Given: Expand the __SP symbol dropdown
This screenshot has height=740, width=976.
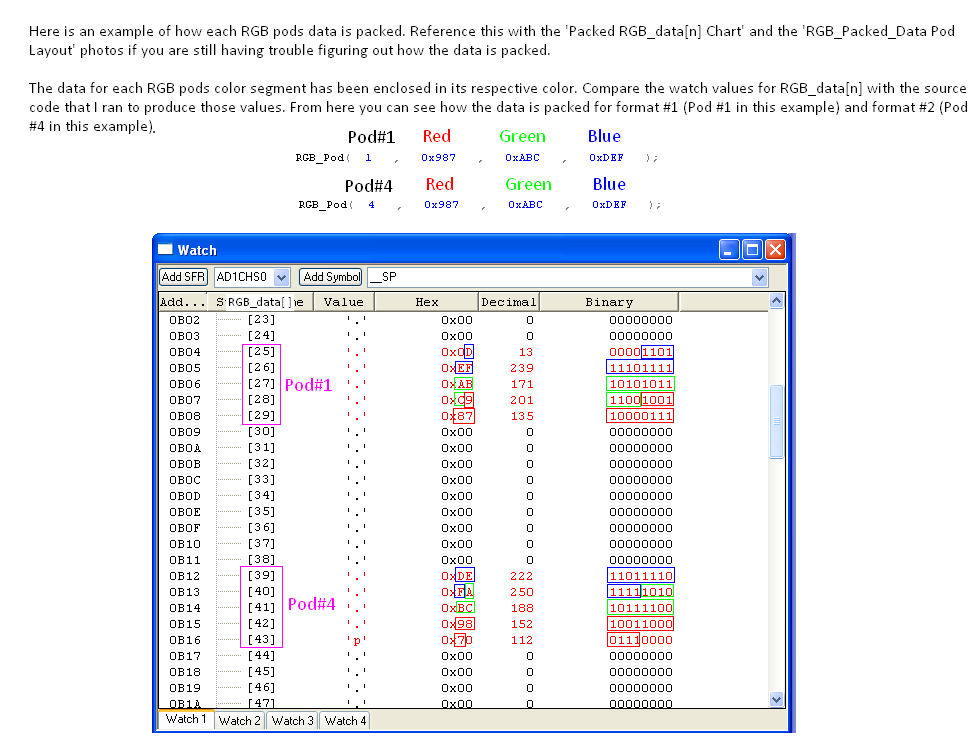Looking at the screenshot, I should (x=759, y=277).
